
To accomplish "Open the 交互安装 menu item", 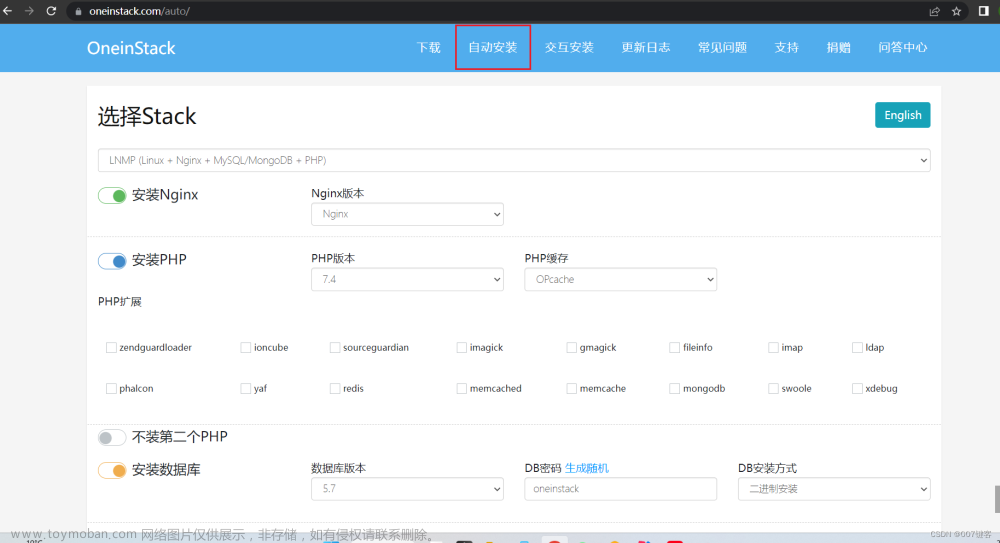I will pos(569,47).
